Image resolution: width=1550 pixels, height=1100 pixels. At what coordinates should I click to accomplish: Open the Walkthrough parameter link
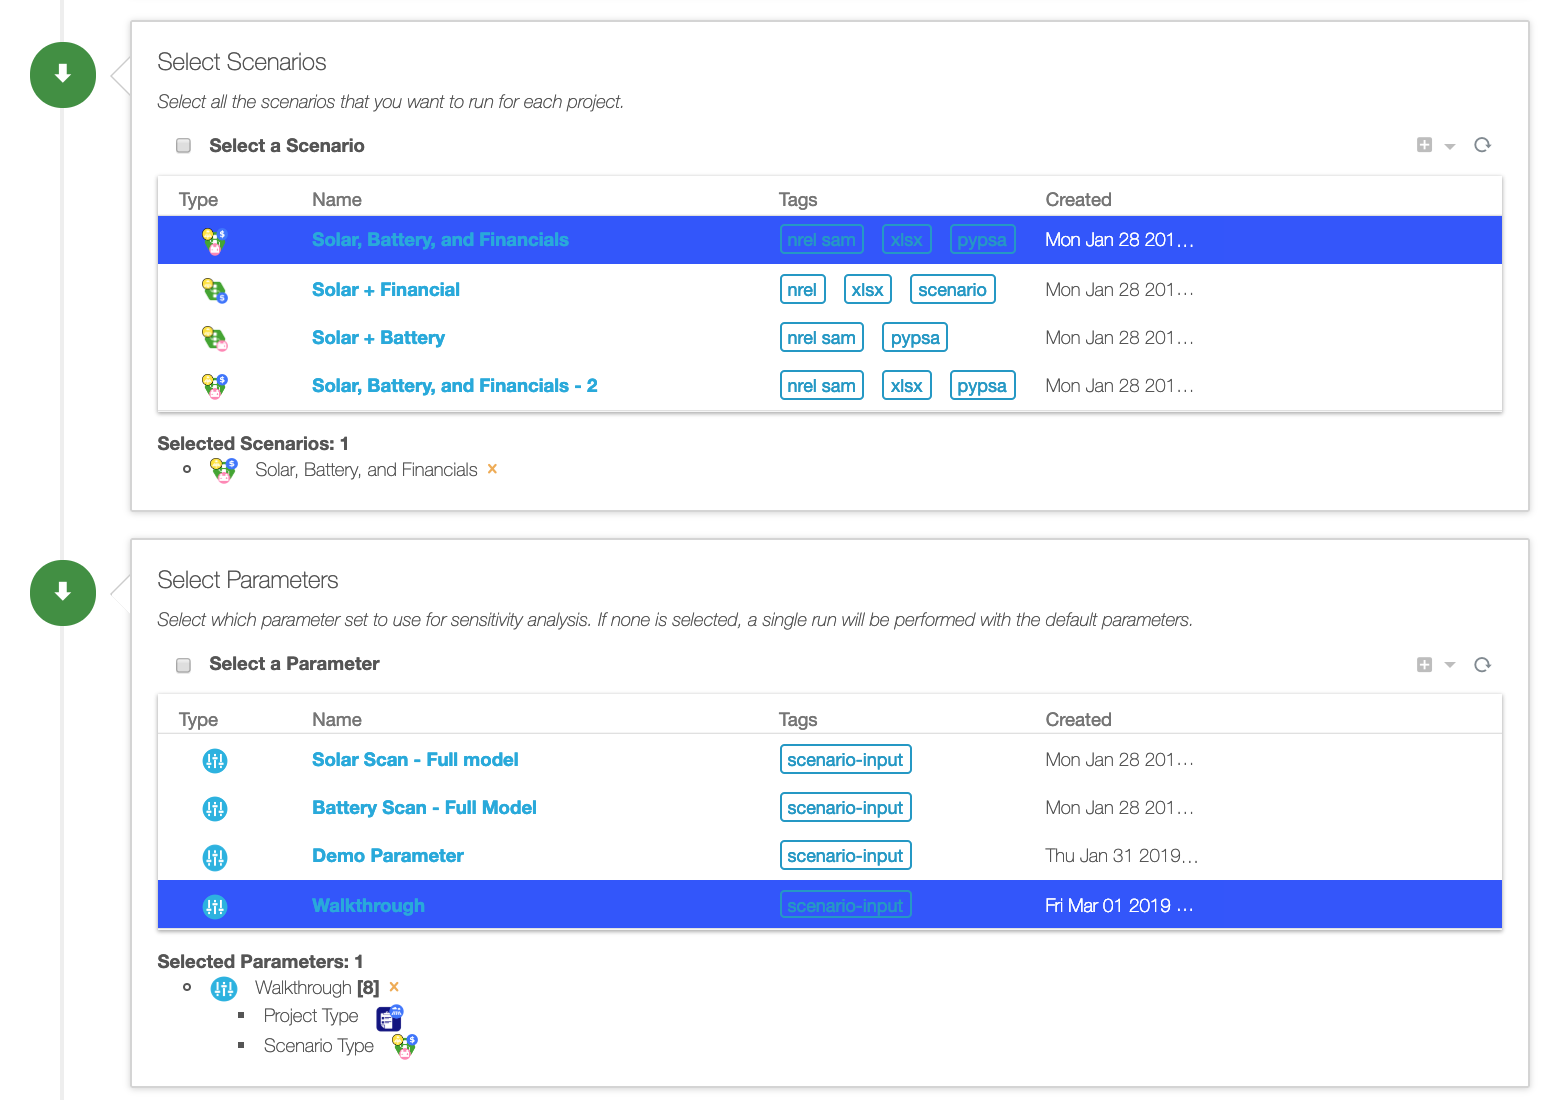tap(368, 906)
